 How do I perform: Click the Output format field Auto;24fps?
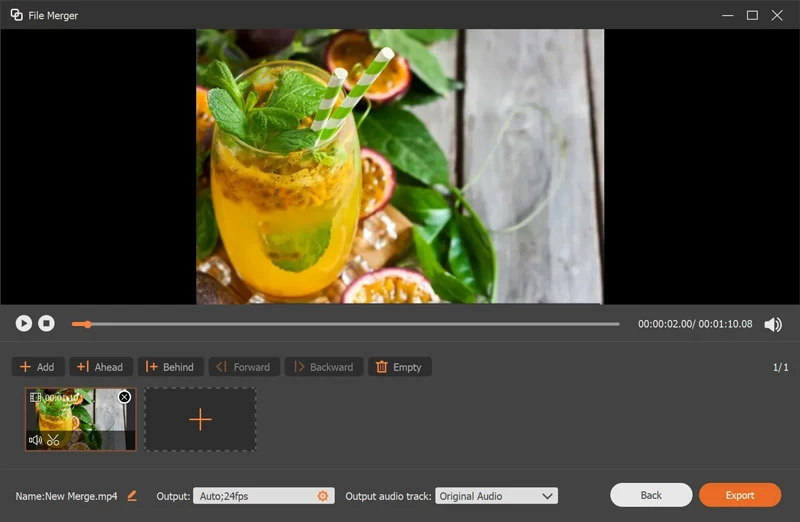[x=264, y=496]
